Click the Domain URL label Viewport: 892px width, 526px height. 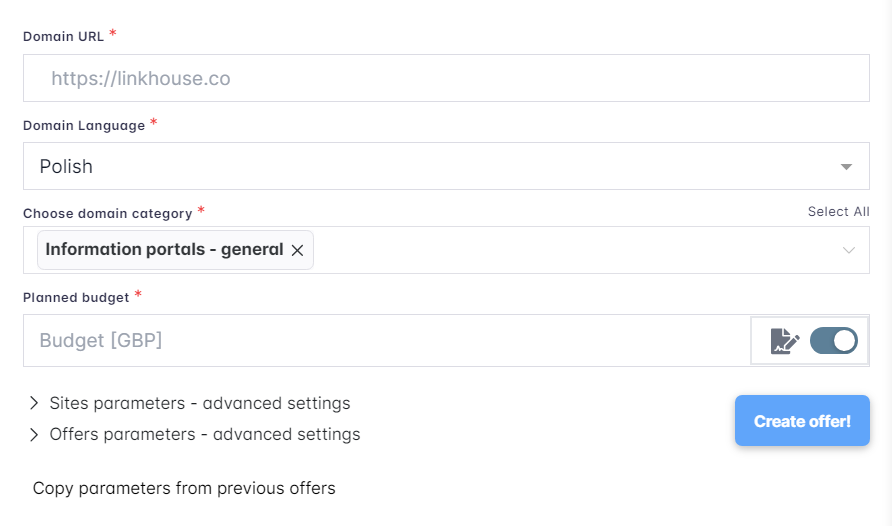[63, 37]
